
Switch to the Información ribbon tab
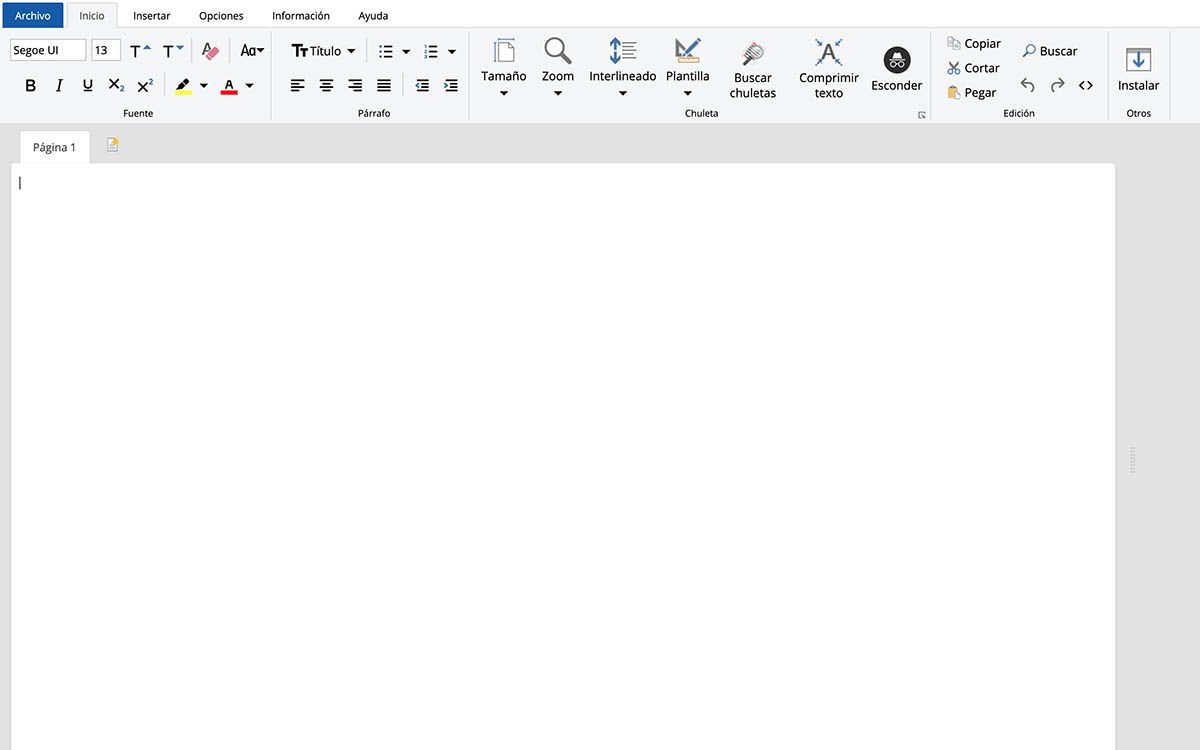(x=301, y=16)
